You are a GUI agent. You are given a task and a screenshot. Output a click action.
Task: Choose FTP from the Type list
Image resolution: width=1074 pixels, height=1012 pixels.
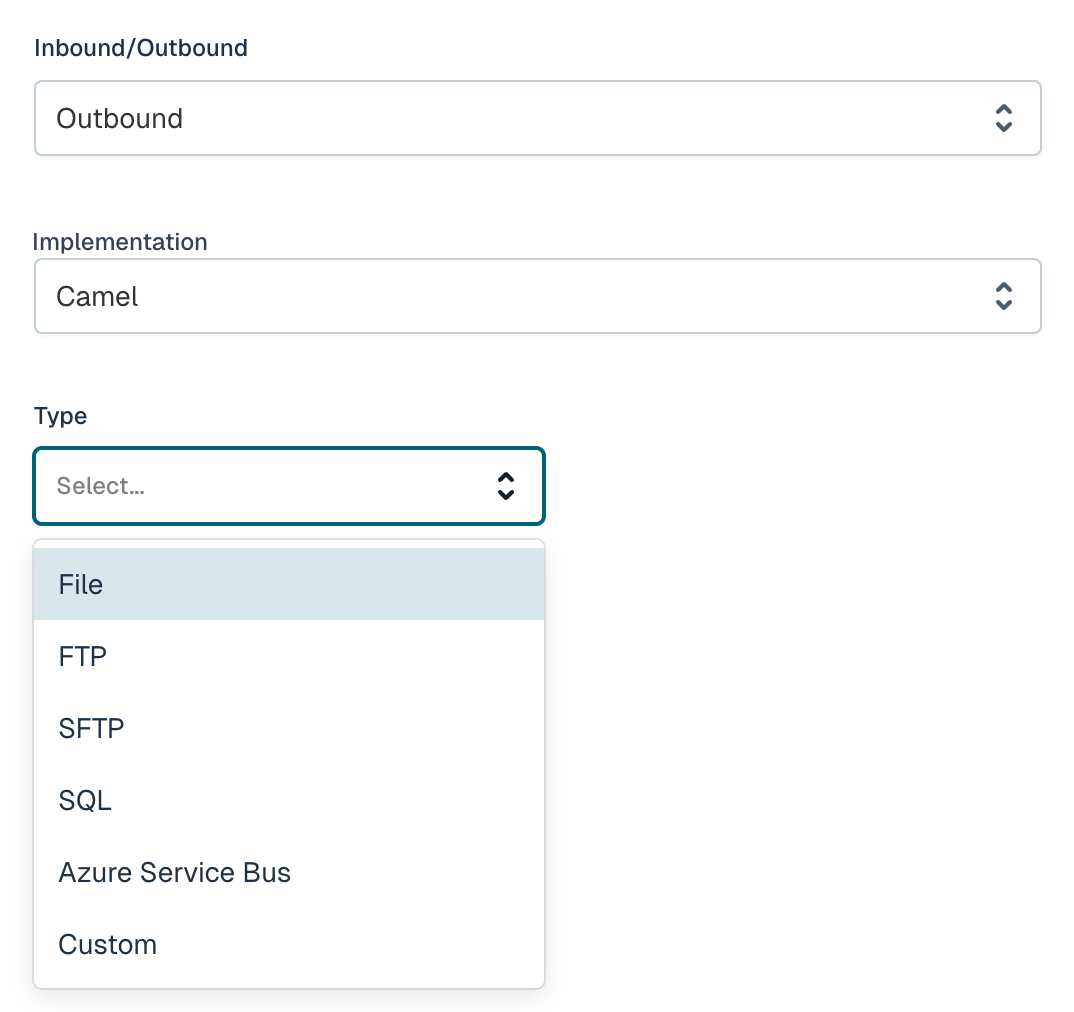click(289, 656)
